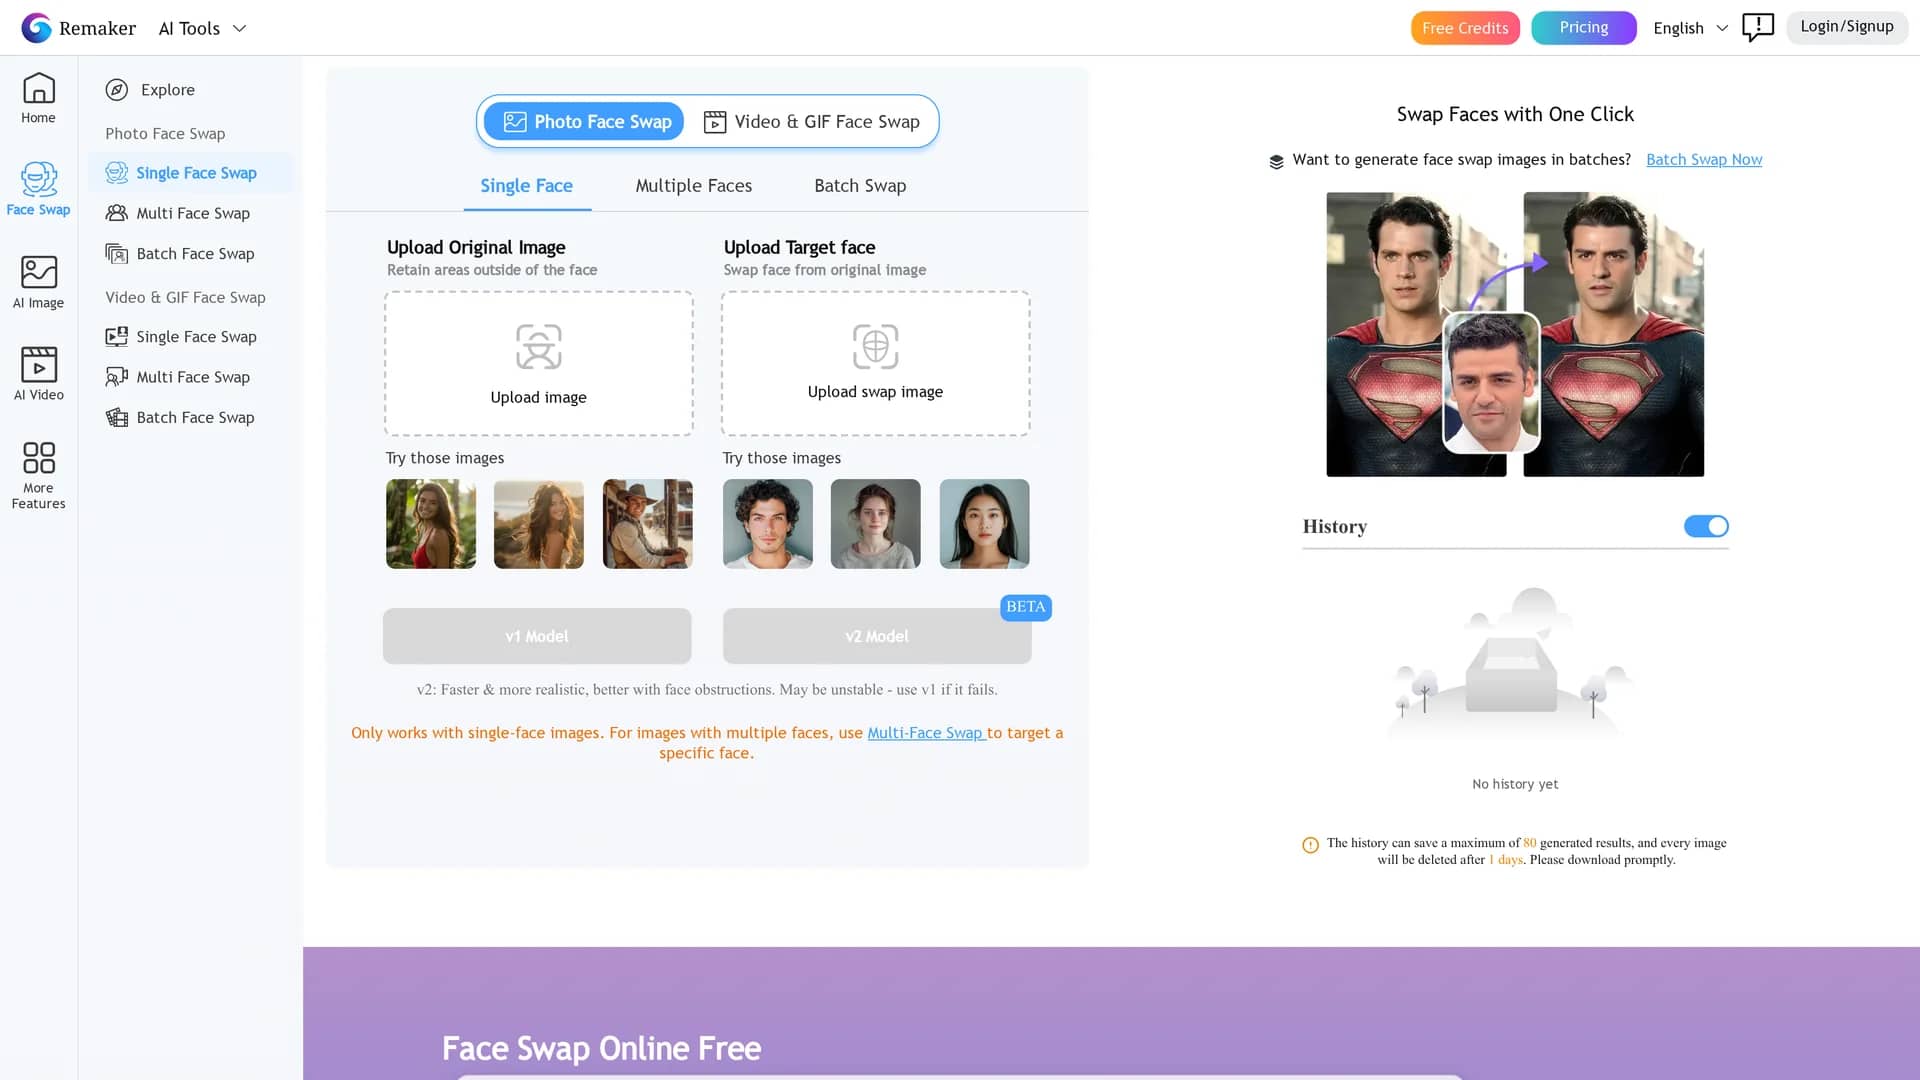Open the English language dropdown
This screenshot has height=1080, width=1920.
[1690, 28]
